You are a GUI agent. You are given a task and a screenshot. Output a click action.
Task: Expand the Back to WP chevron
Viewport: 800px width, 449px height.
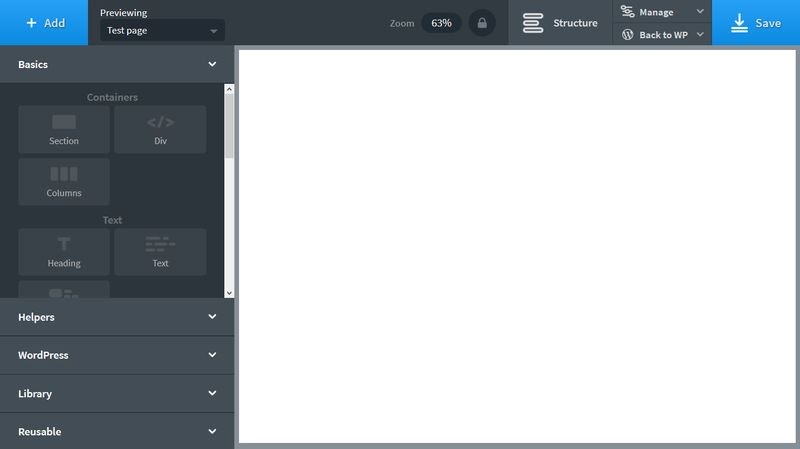click(700, 34)
